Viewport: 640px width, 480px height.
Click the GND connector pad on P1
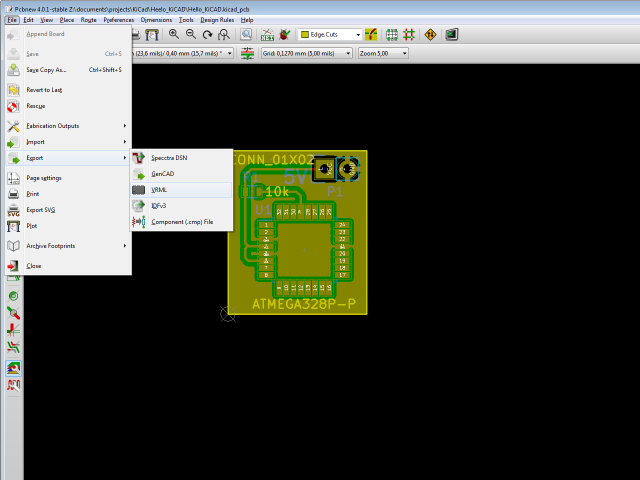pos(348,169)
